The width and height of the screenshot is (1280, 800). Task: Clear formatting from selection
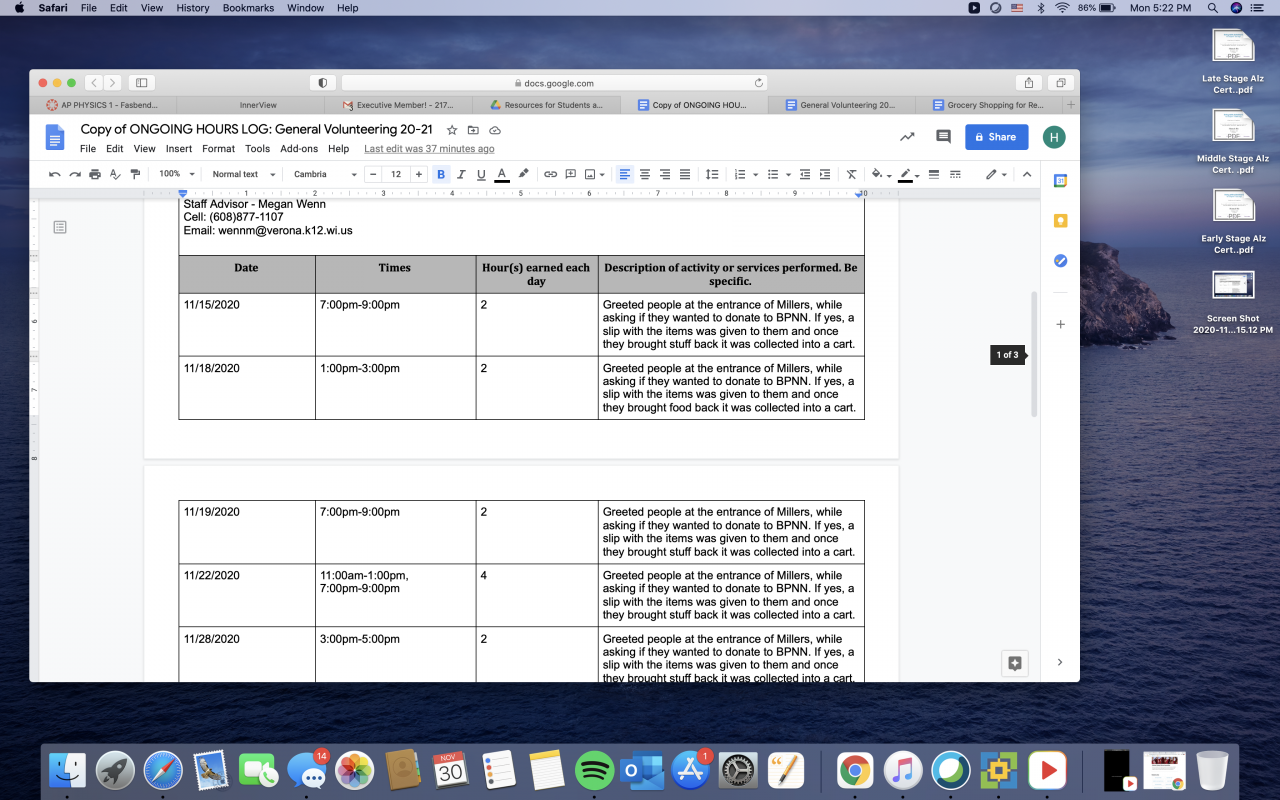852,174
